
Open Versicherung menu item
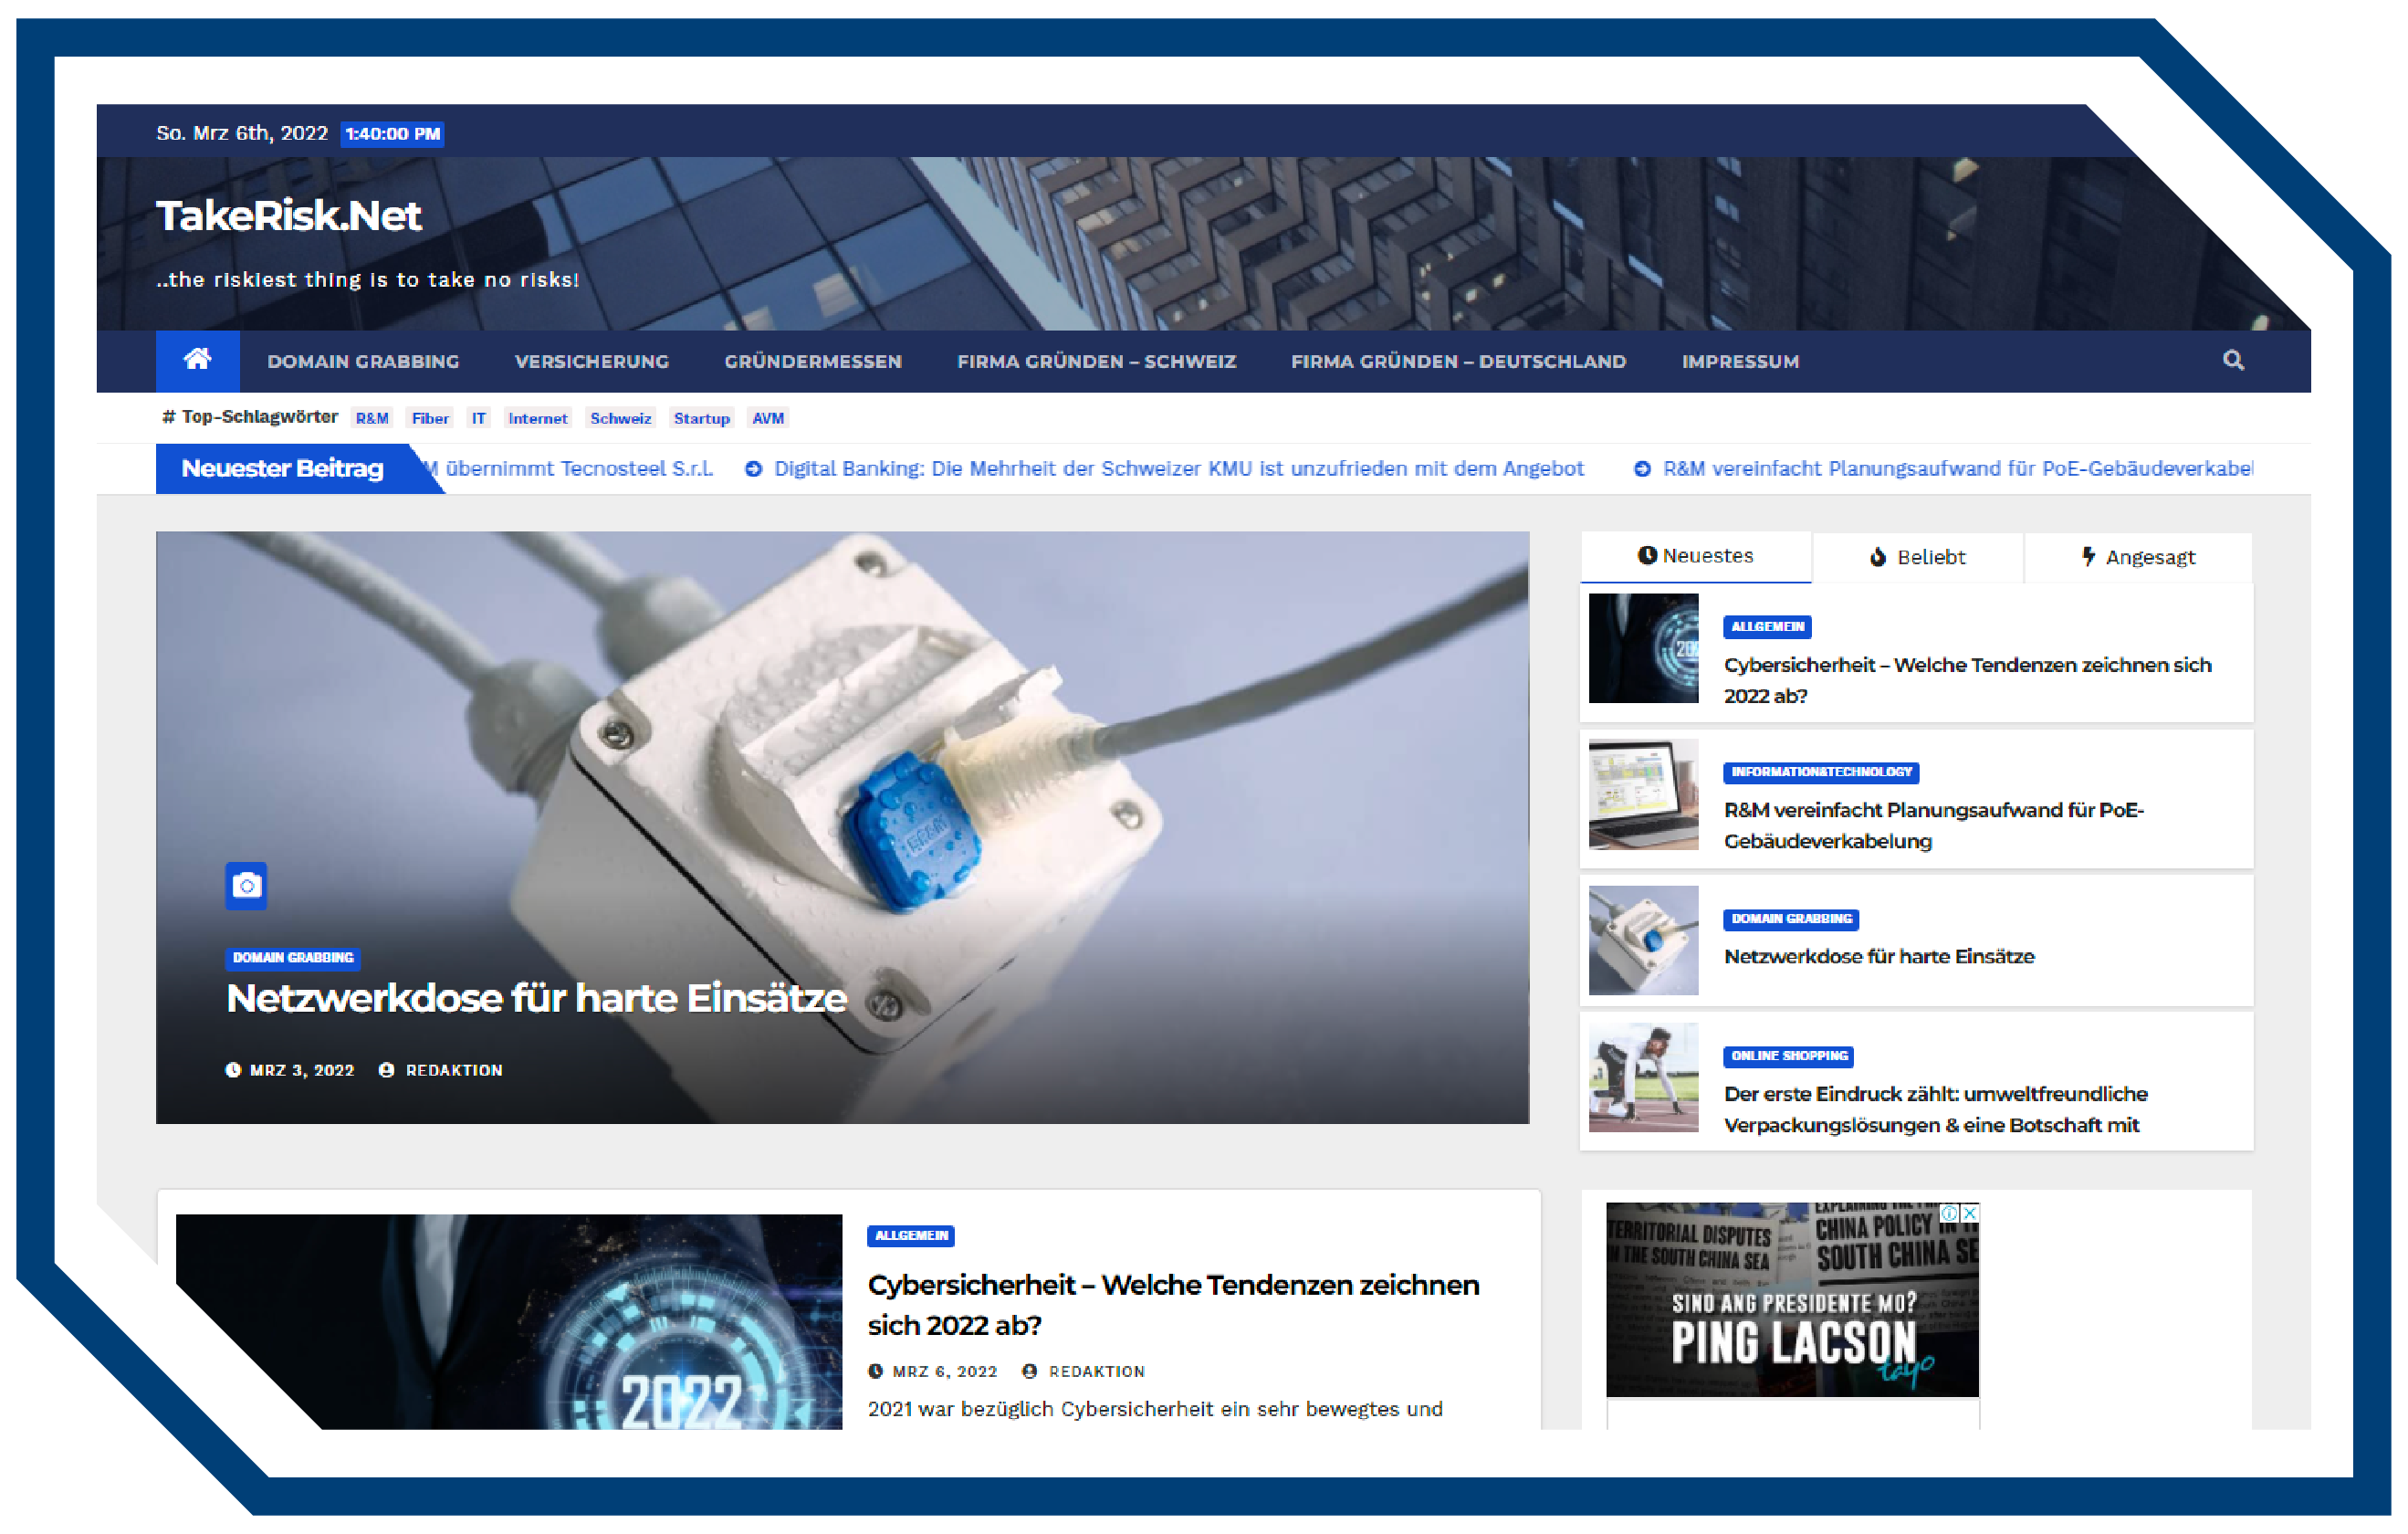(x=592, y=362)
